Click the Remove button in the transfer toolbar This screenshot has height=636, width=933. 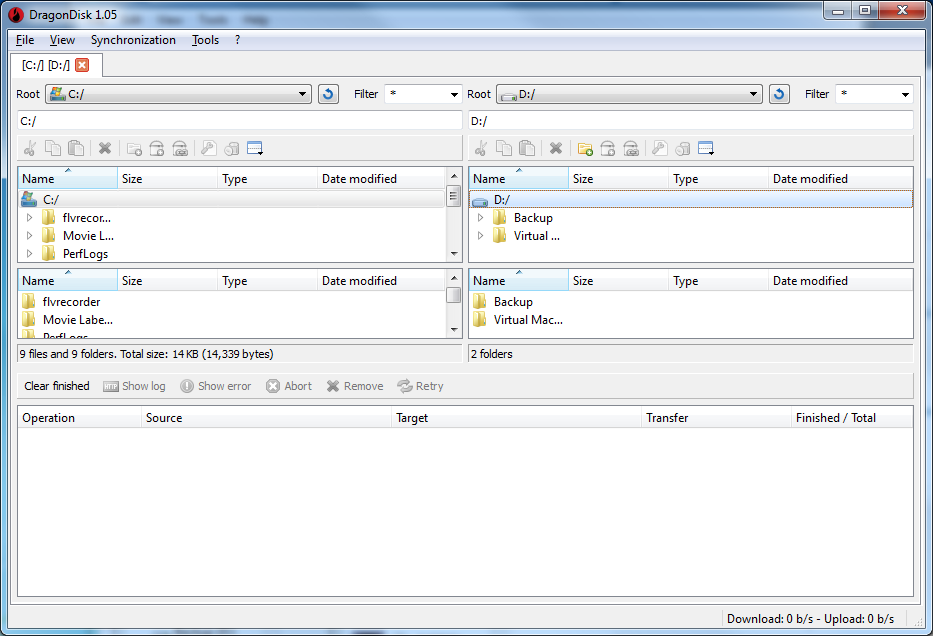355,386
